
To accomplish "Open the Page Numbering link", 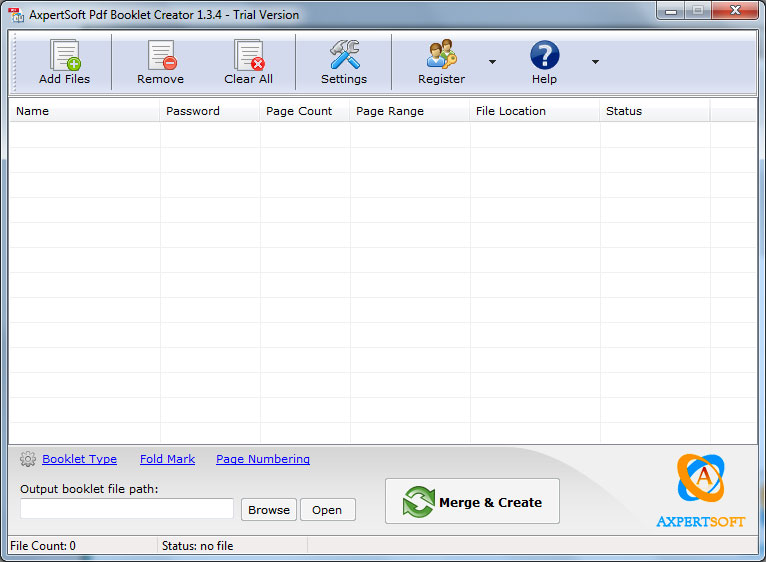I will [263, 459].
